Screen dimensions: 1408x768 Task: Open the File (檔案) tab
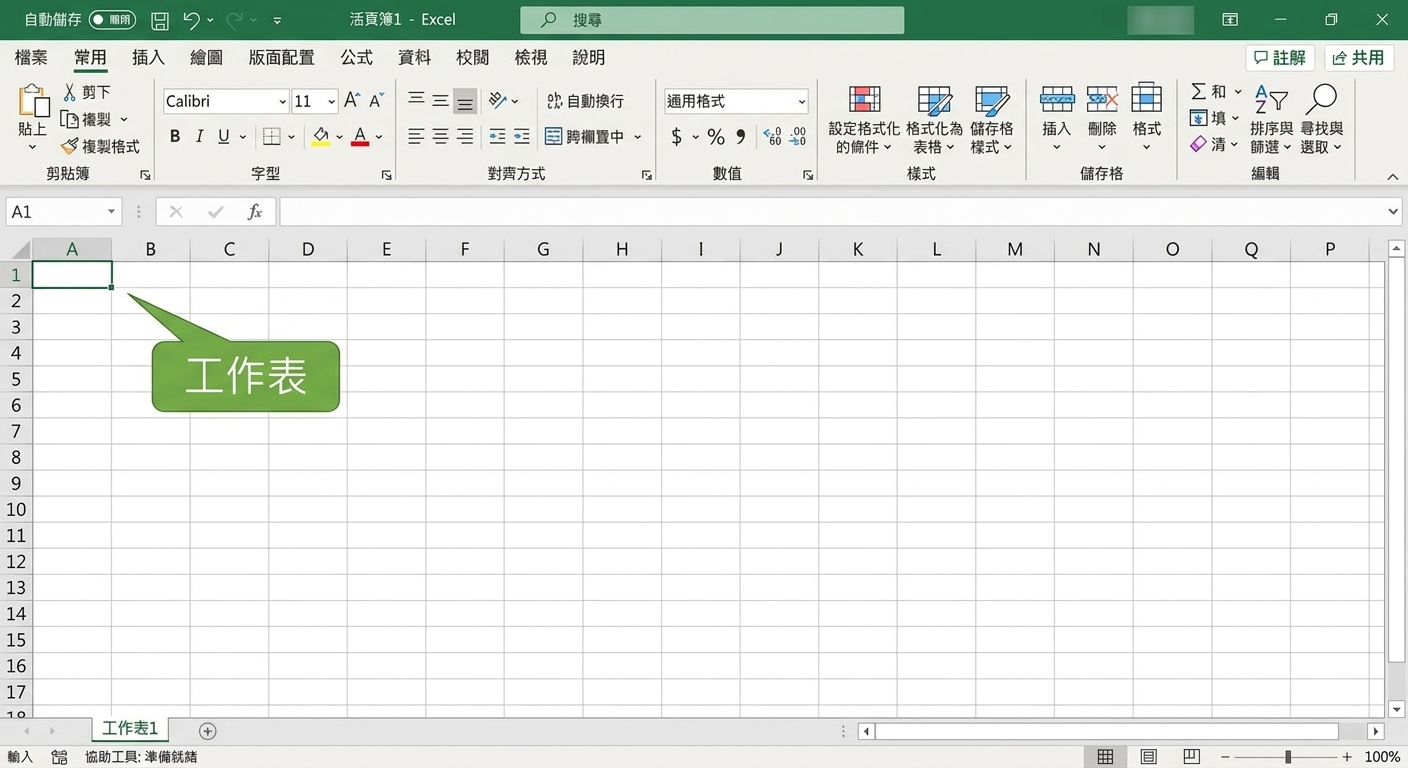coord(31,58)
